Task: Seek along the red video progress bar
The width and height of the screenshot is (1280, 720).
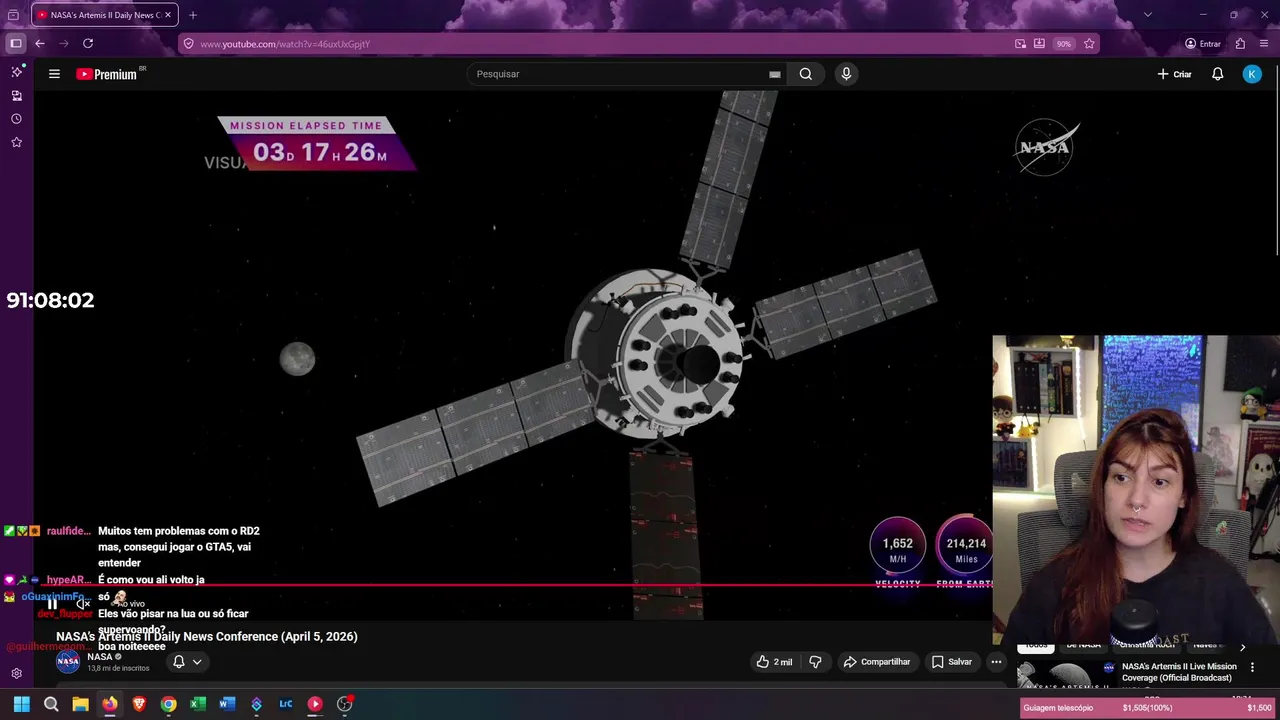Action: (x=514, y=585)
